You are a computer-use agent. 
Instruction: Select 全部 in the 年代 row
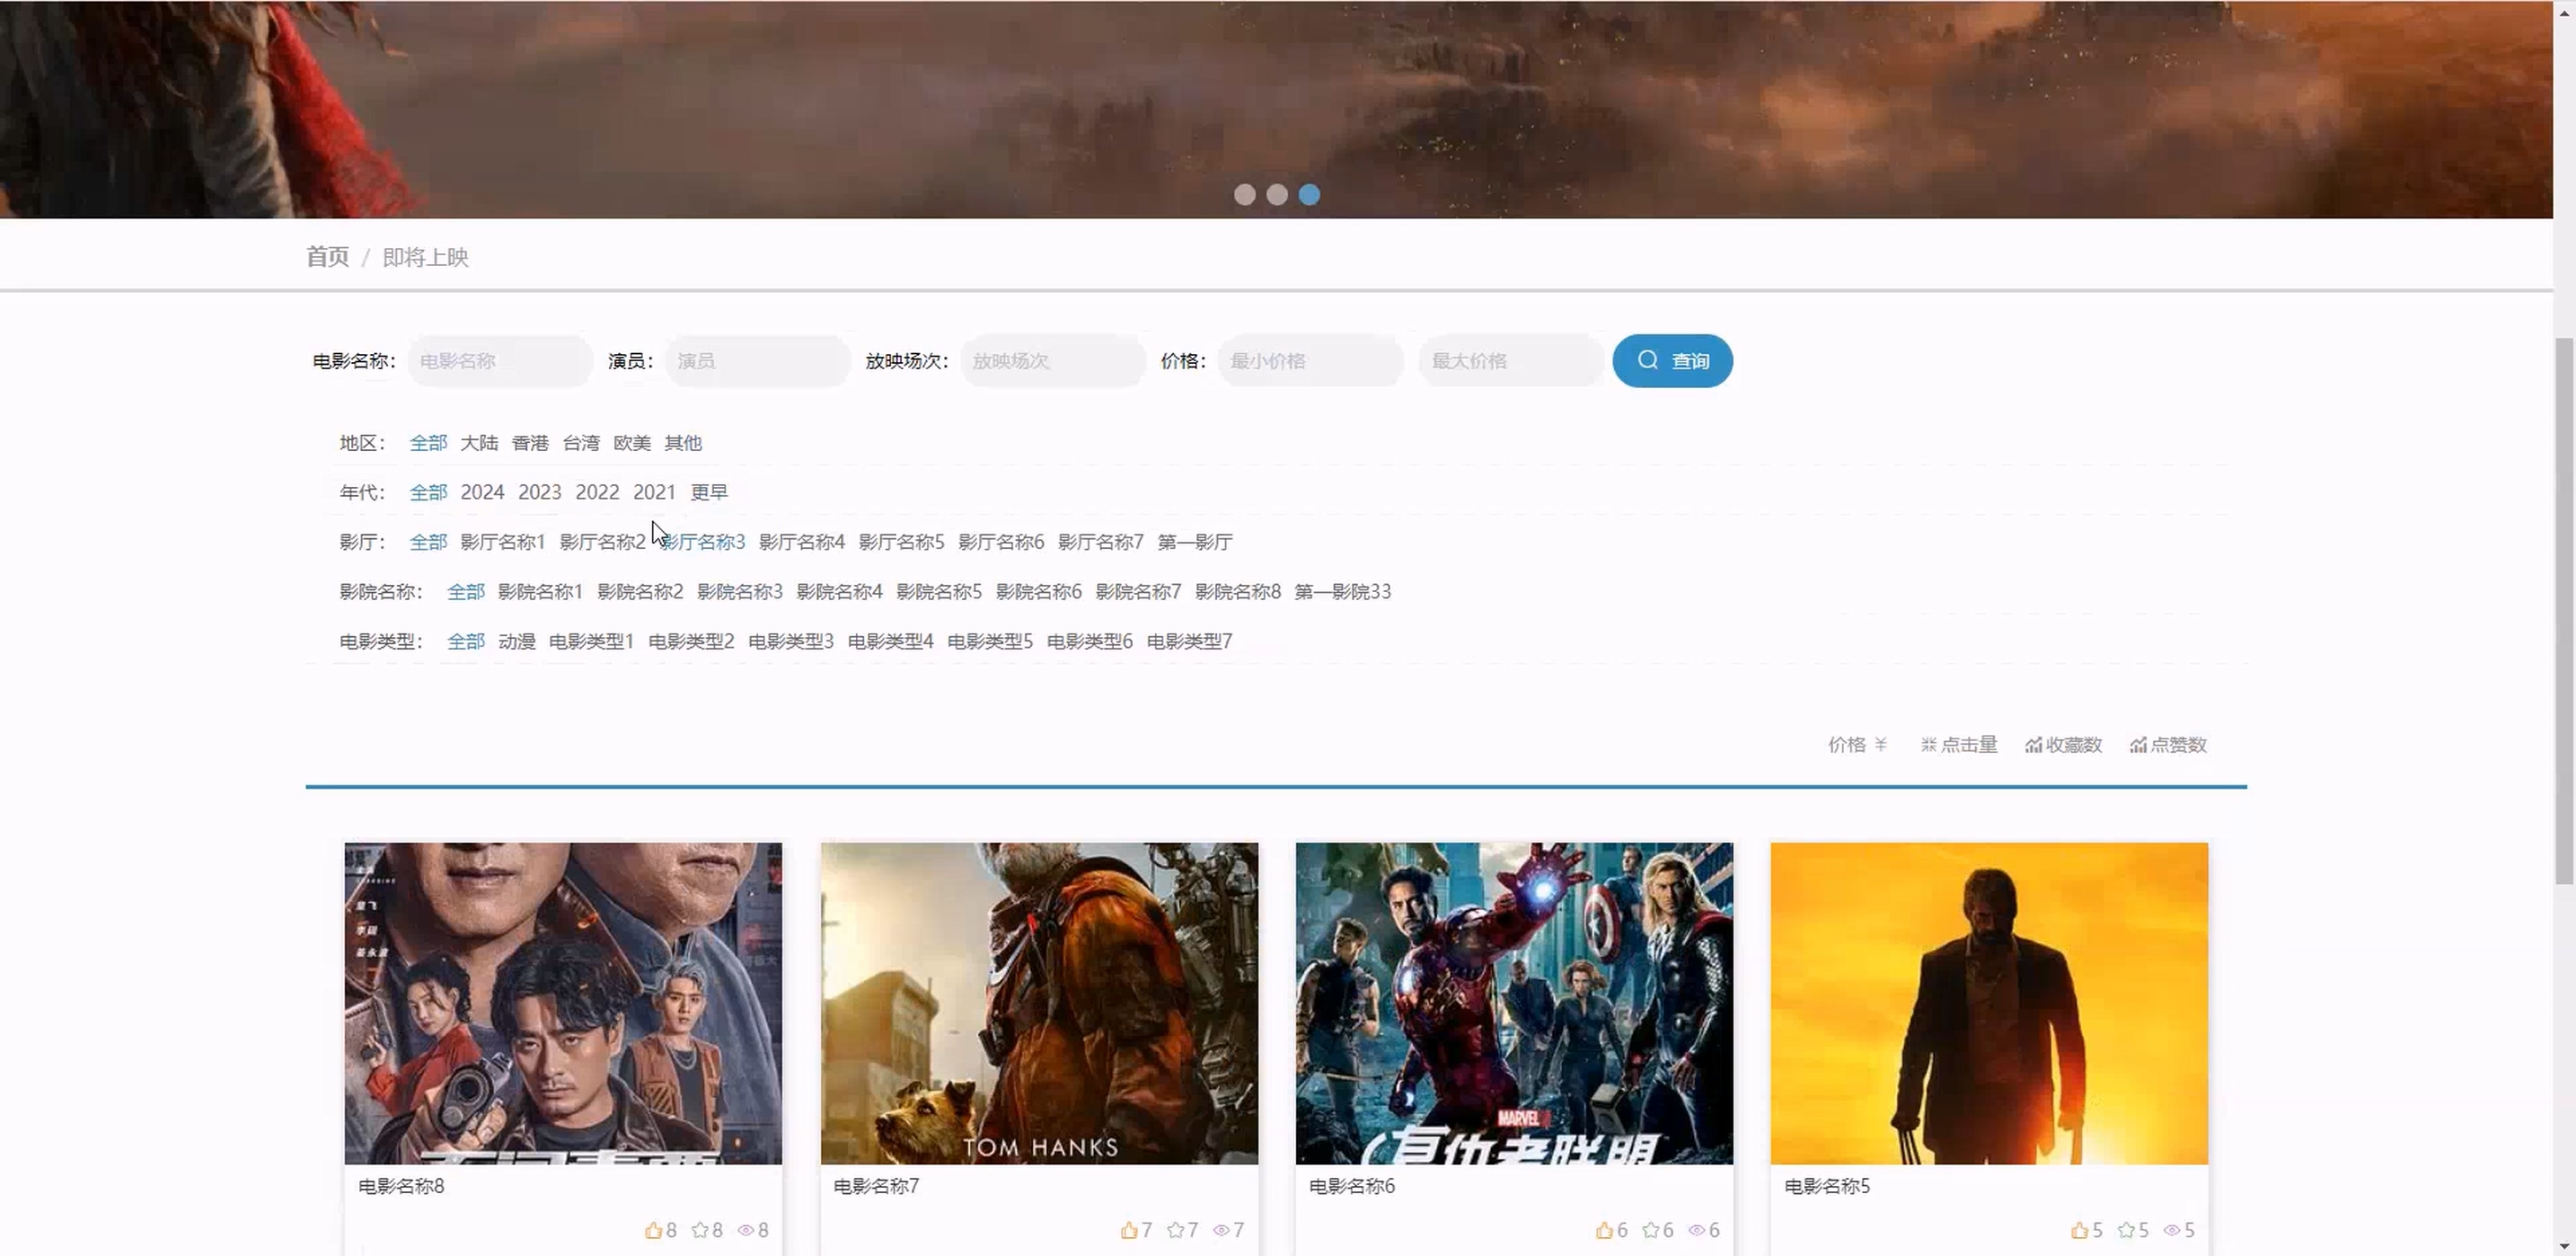coord(428,492)
